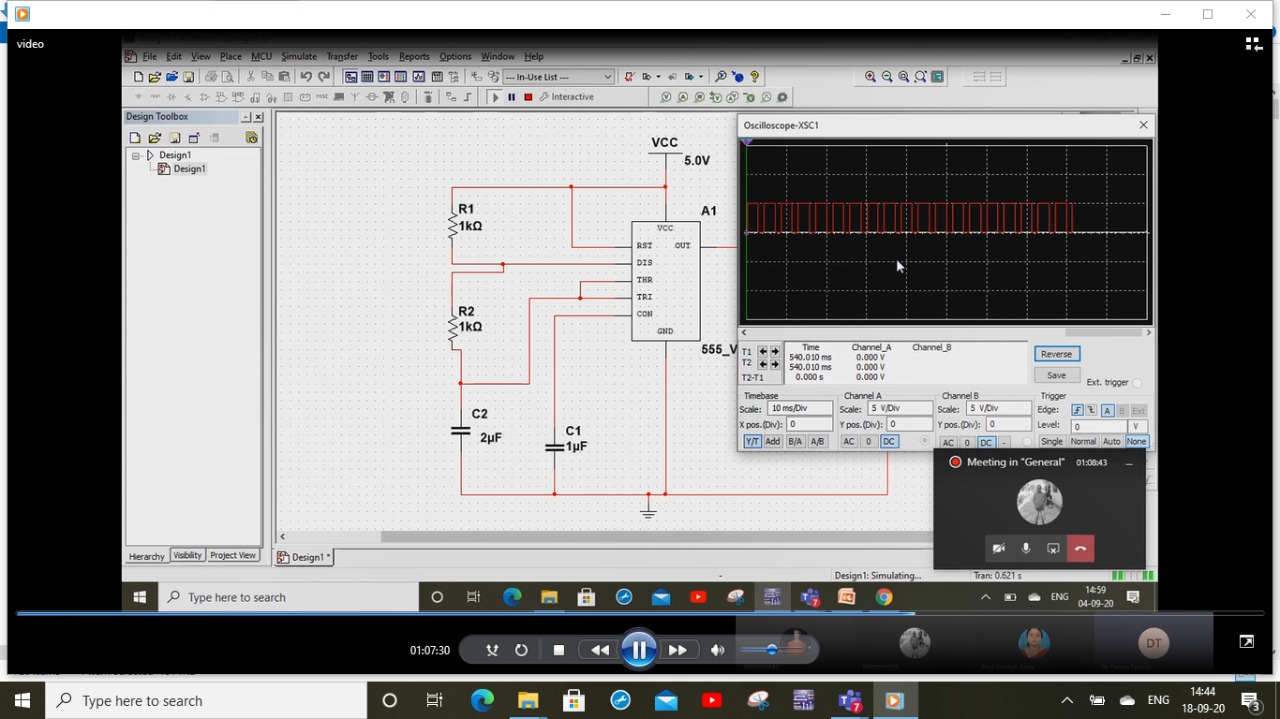The height and width of the screenshot is (719, 1280).
Task: Stop video playback in the media player
Action: click(559, 650)
